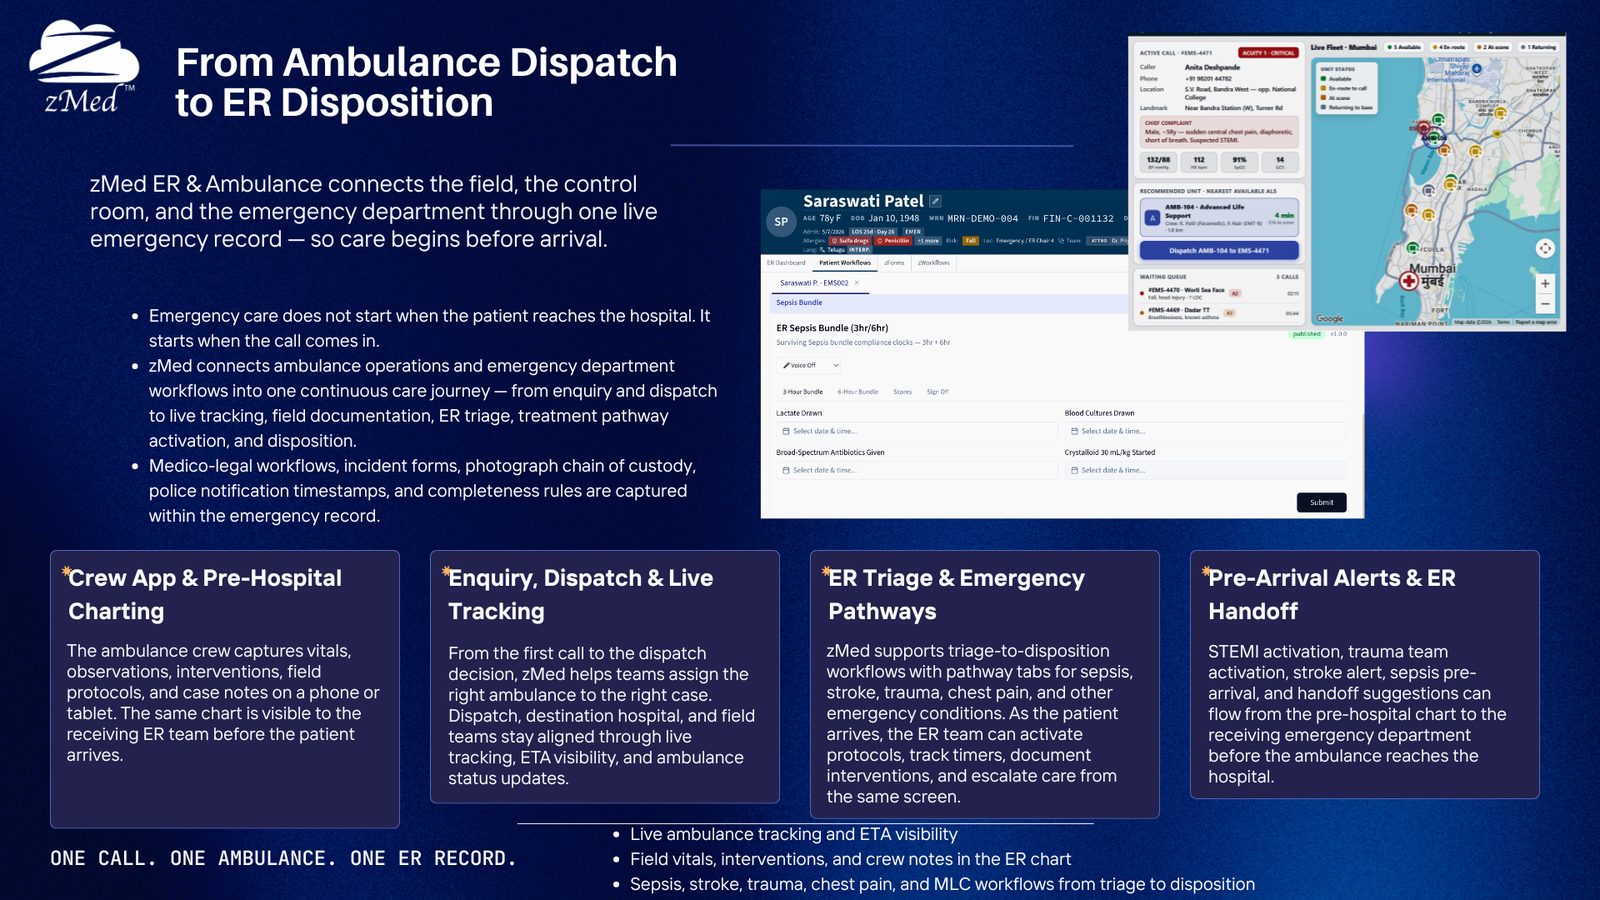Toggle the 1 Returning fleet filter chip

(x=1539, y=47)
